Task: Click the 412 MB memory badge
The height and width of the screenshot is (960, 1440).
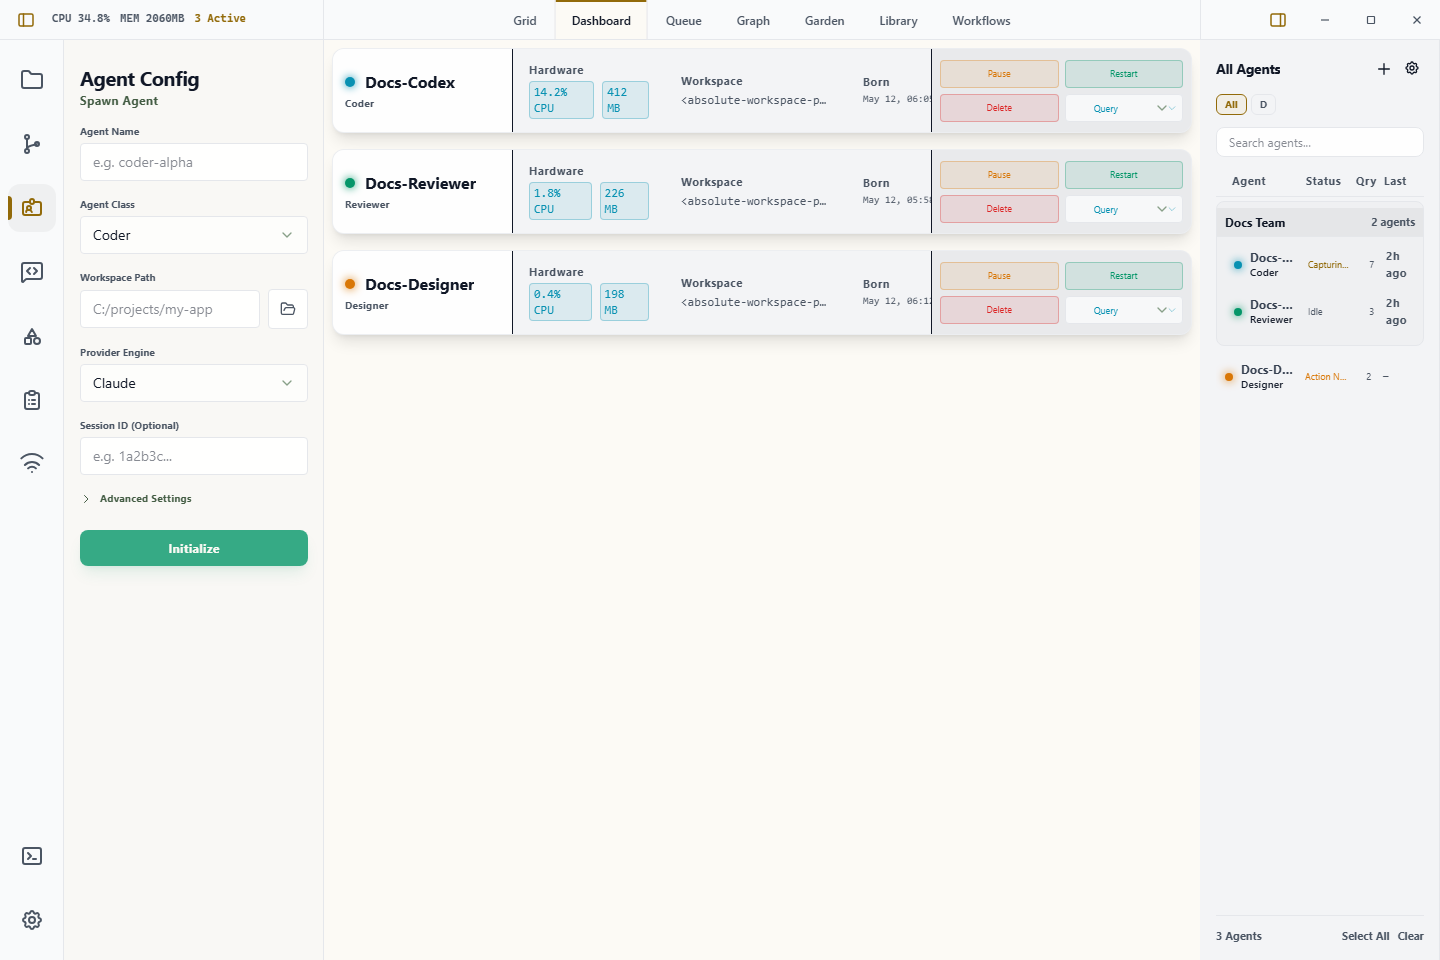Action: [625, 100]
